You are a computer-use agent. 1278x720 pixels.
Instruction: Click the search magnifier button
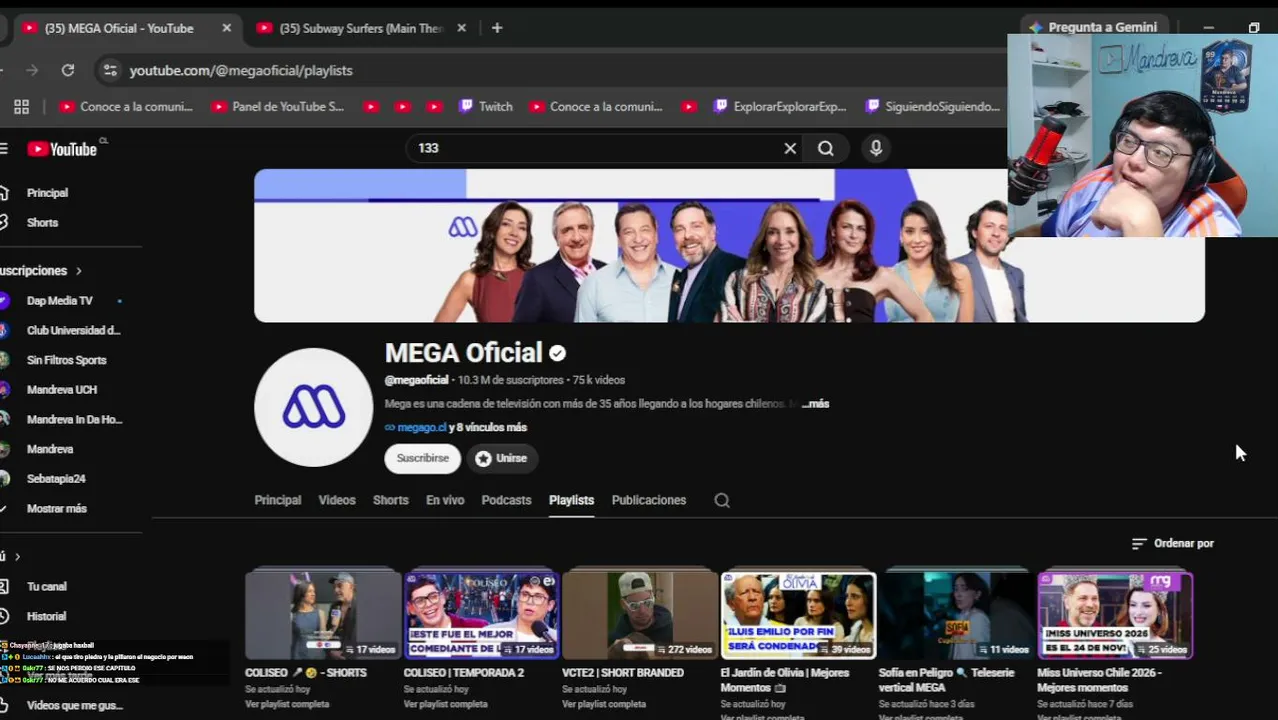click(x=826, y=148)
